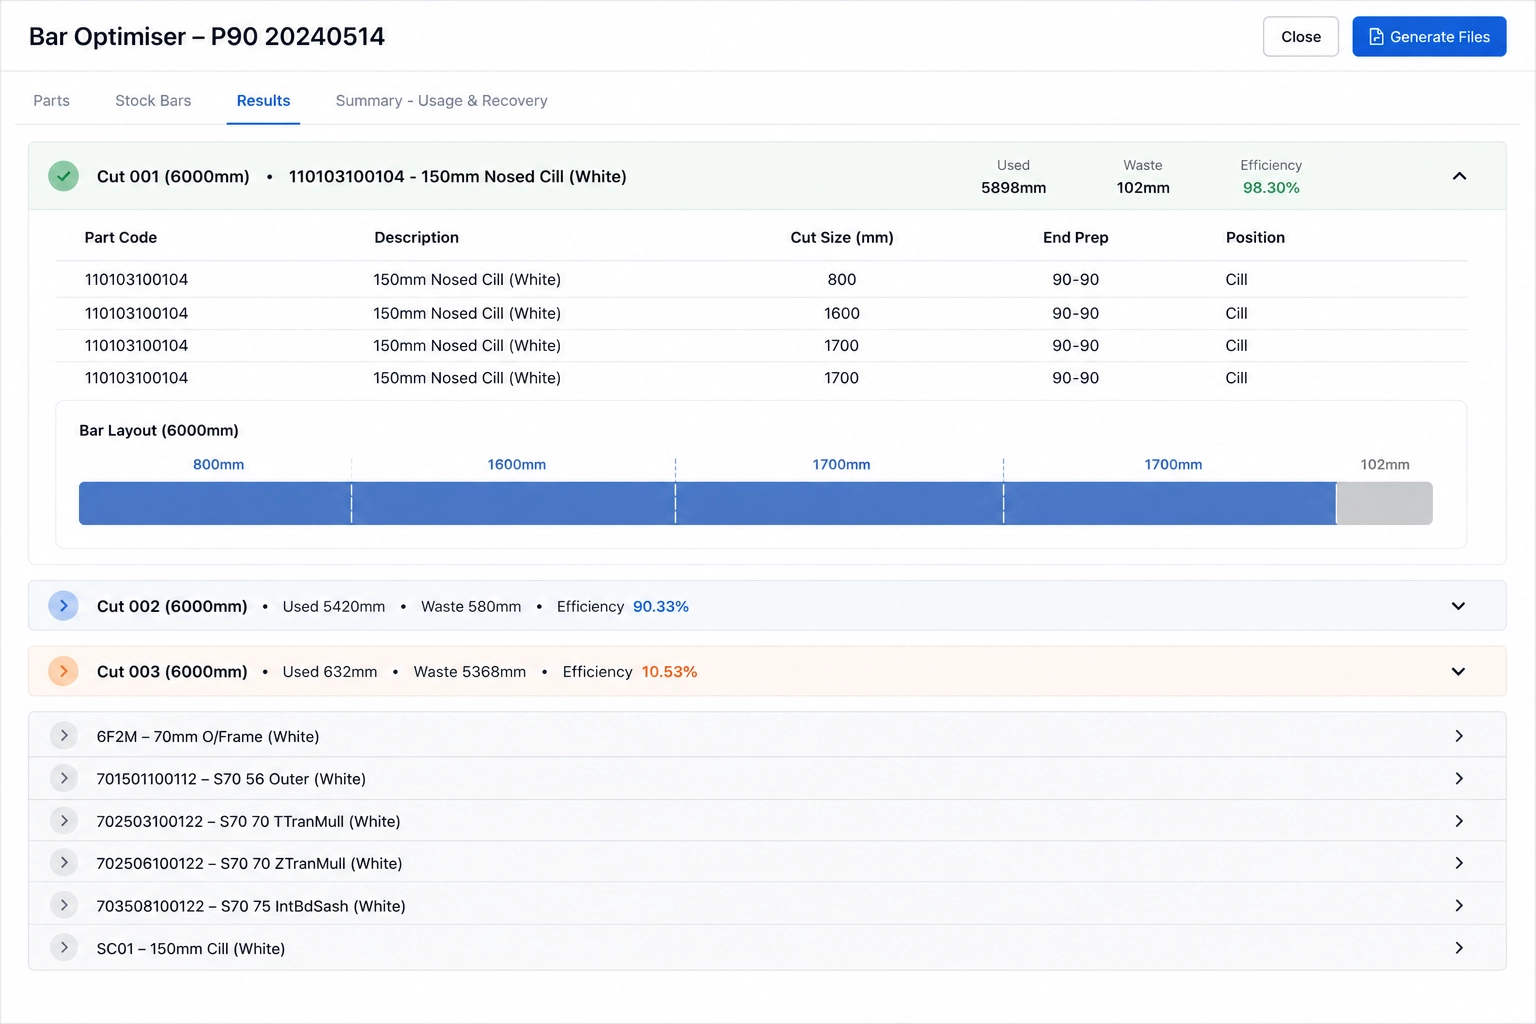Viewport: 1536px width, 1024px height.
Task: Open the 6F2M 70mm O/Frame right arrow
Action: (1459, 736)
